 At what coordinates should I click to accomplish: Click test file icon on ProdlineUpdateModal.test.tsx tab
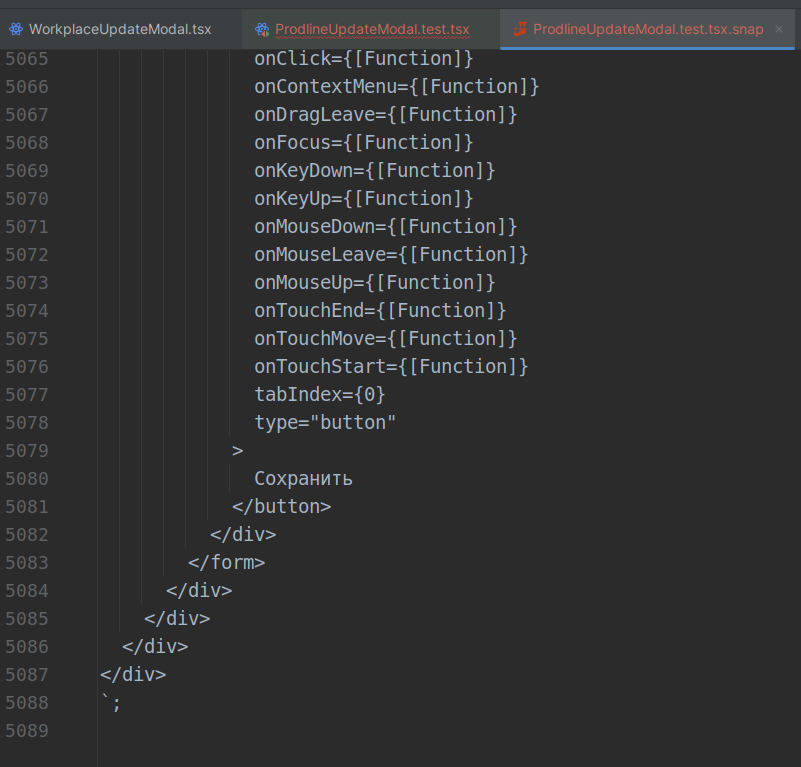262,29
